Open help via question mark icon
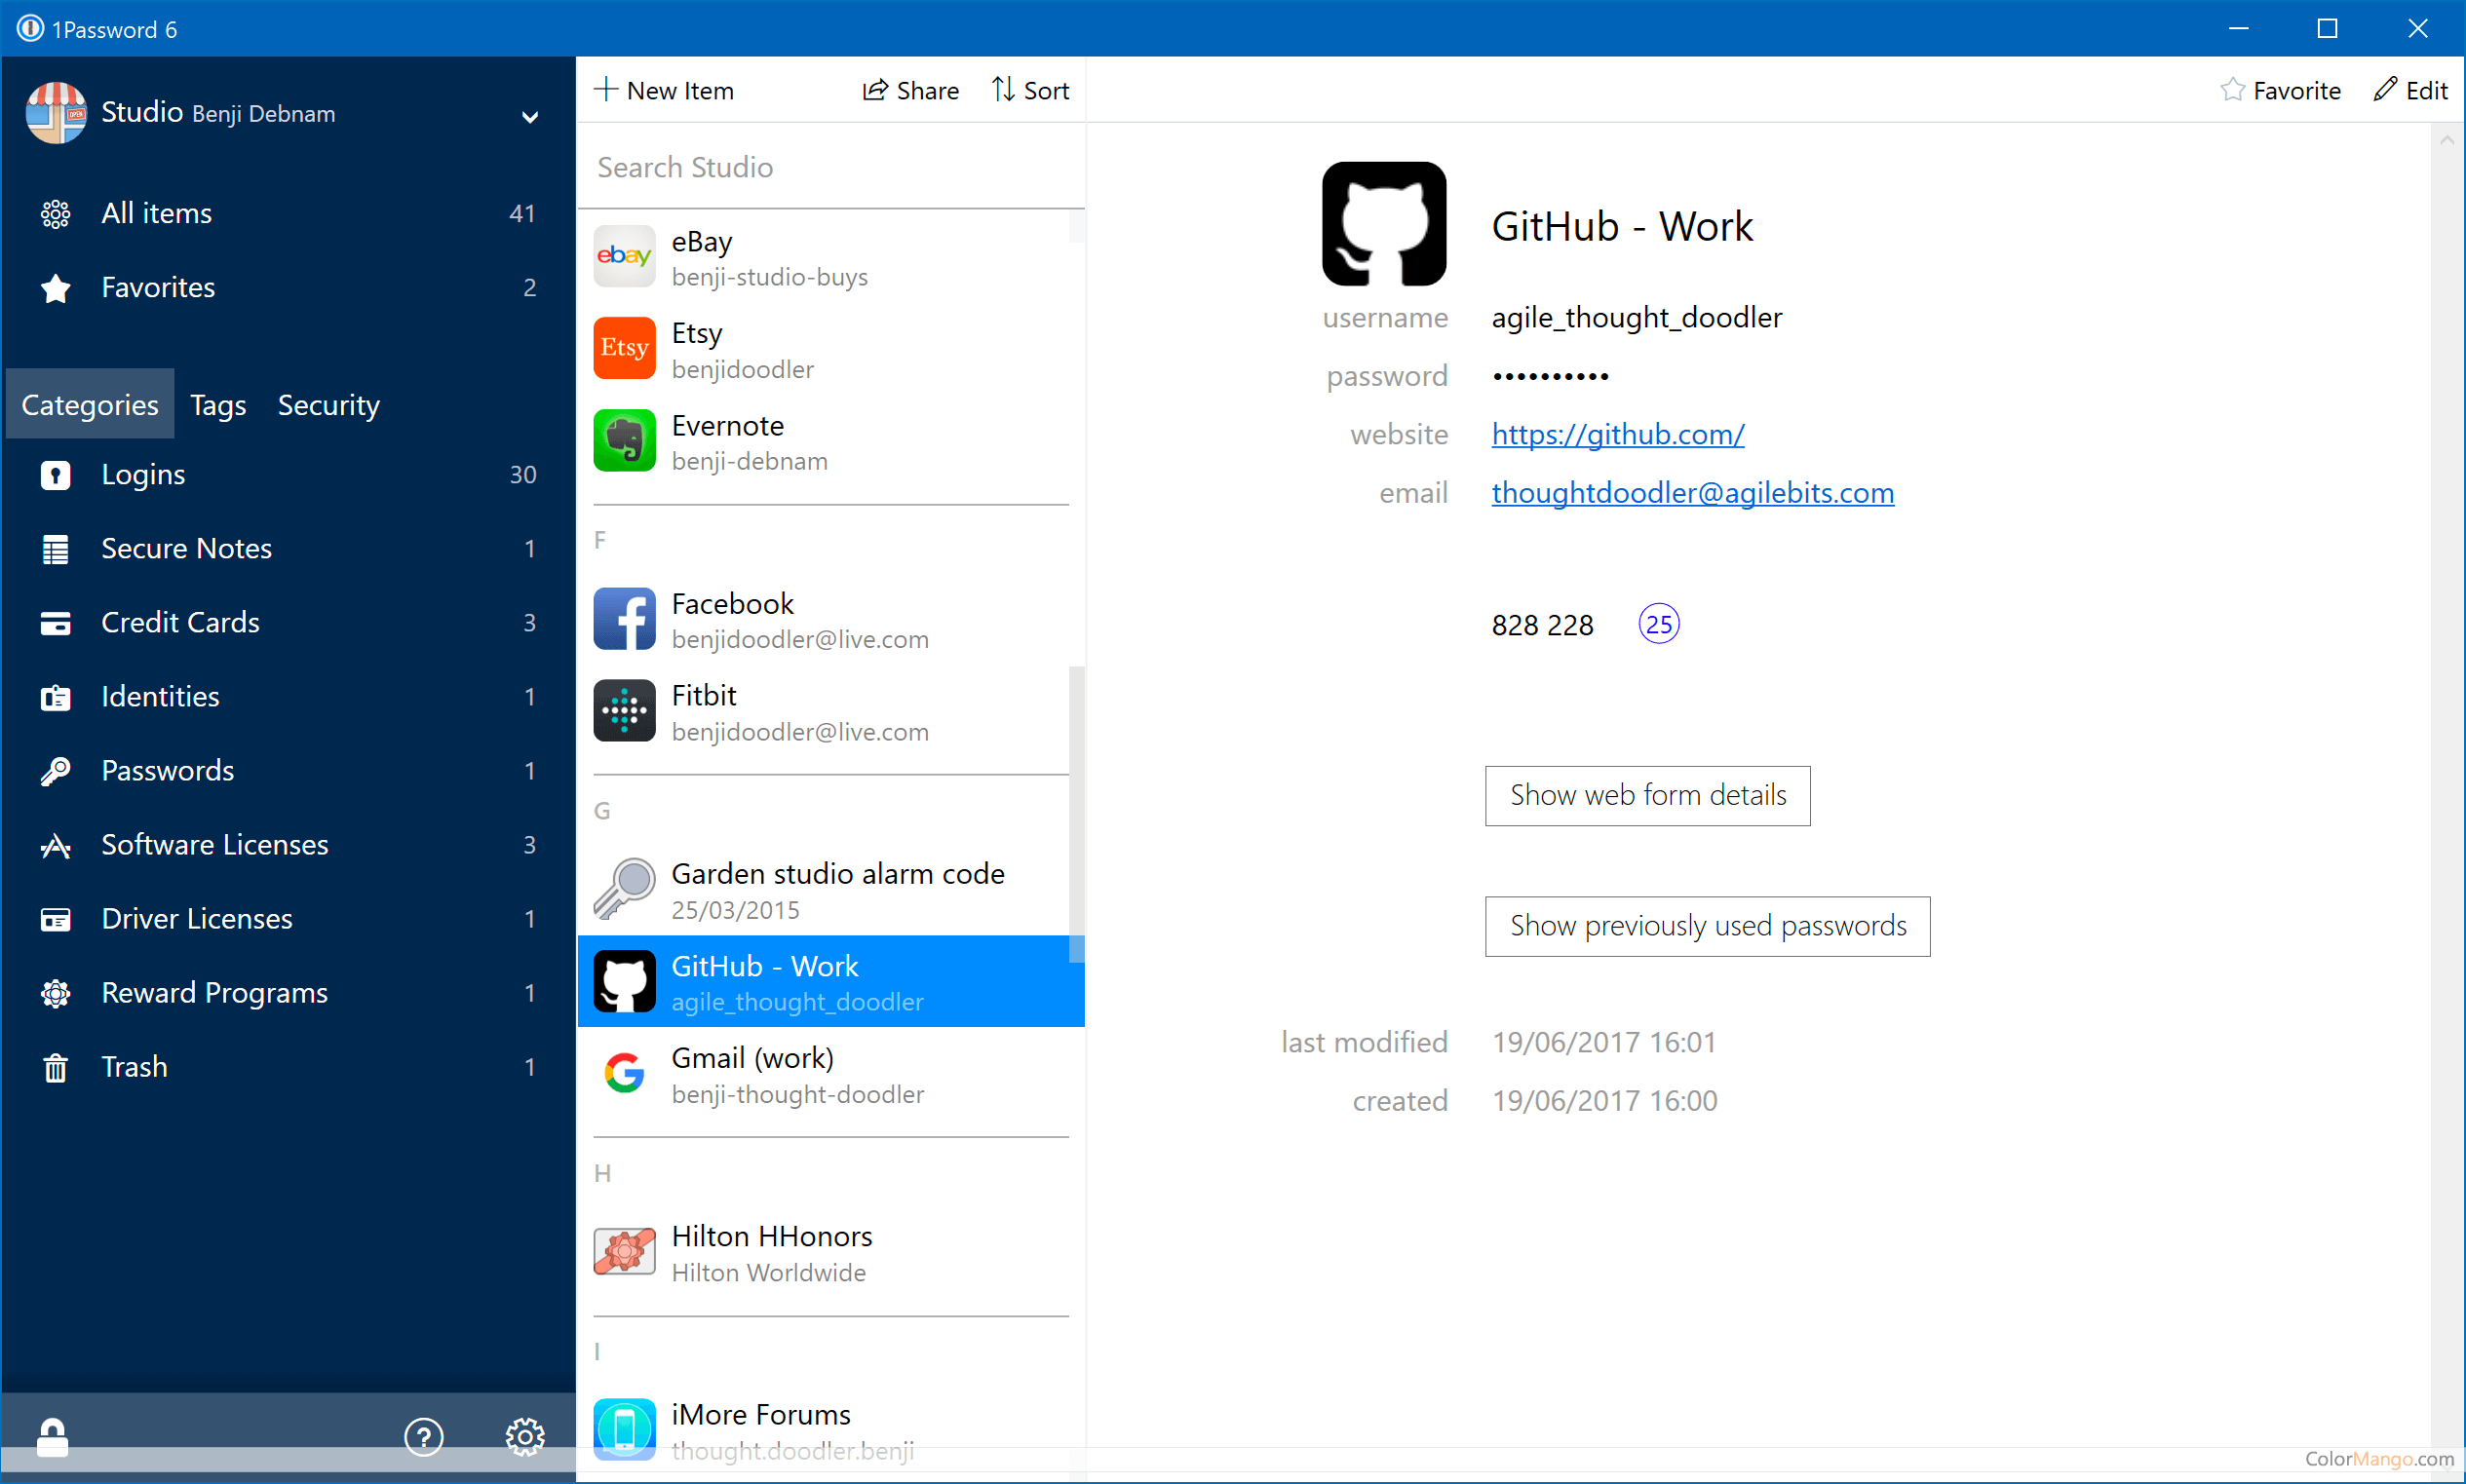The width and height of the screenshot is (2466, 1484). 423,1437
